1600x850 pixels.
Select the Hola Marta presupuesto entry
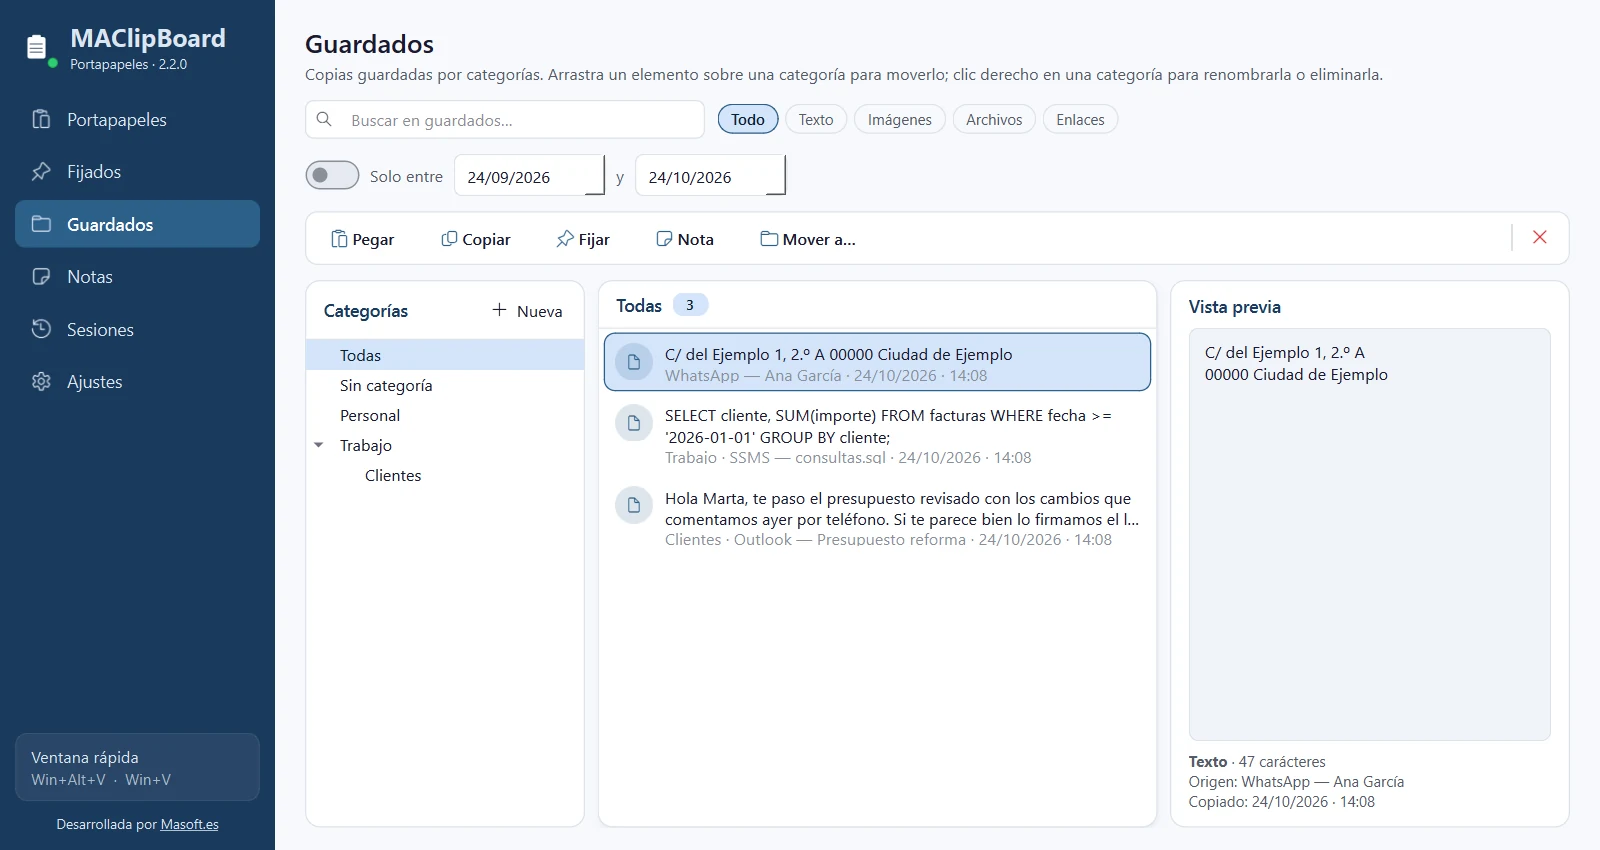tap(877, 518)
